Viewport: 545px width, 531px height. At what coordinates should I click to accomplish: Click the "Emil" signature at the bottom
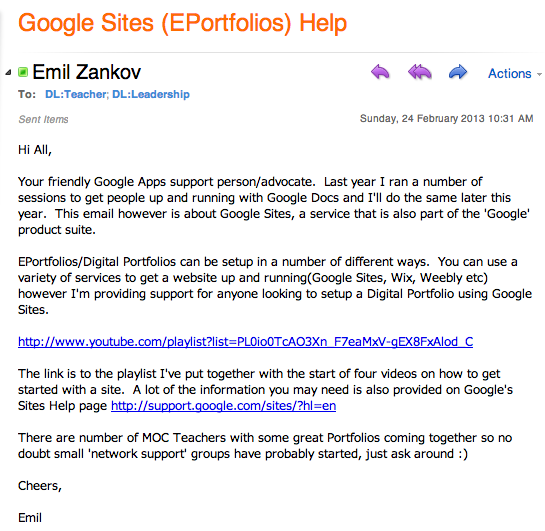pyautogui.click(x=30, y=518)
